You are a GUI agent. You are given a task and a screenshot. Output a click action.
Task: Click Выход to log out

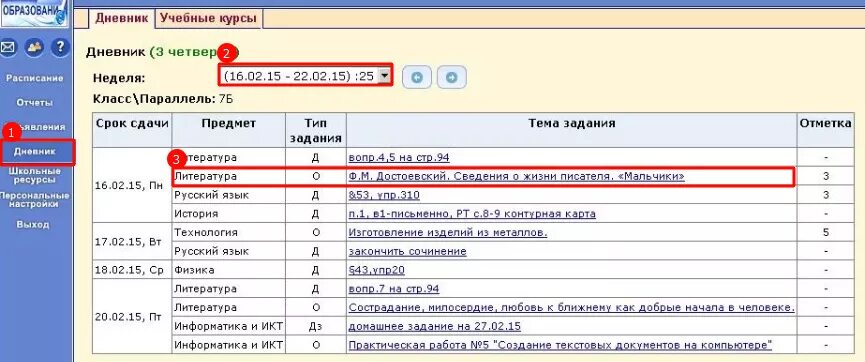(33, 225)
